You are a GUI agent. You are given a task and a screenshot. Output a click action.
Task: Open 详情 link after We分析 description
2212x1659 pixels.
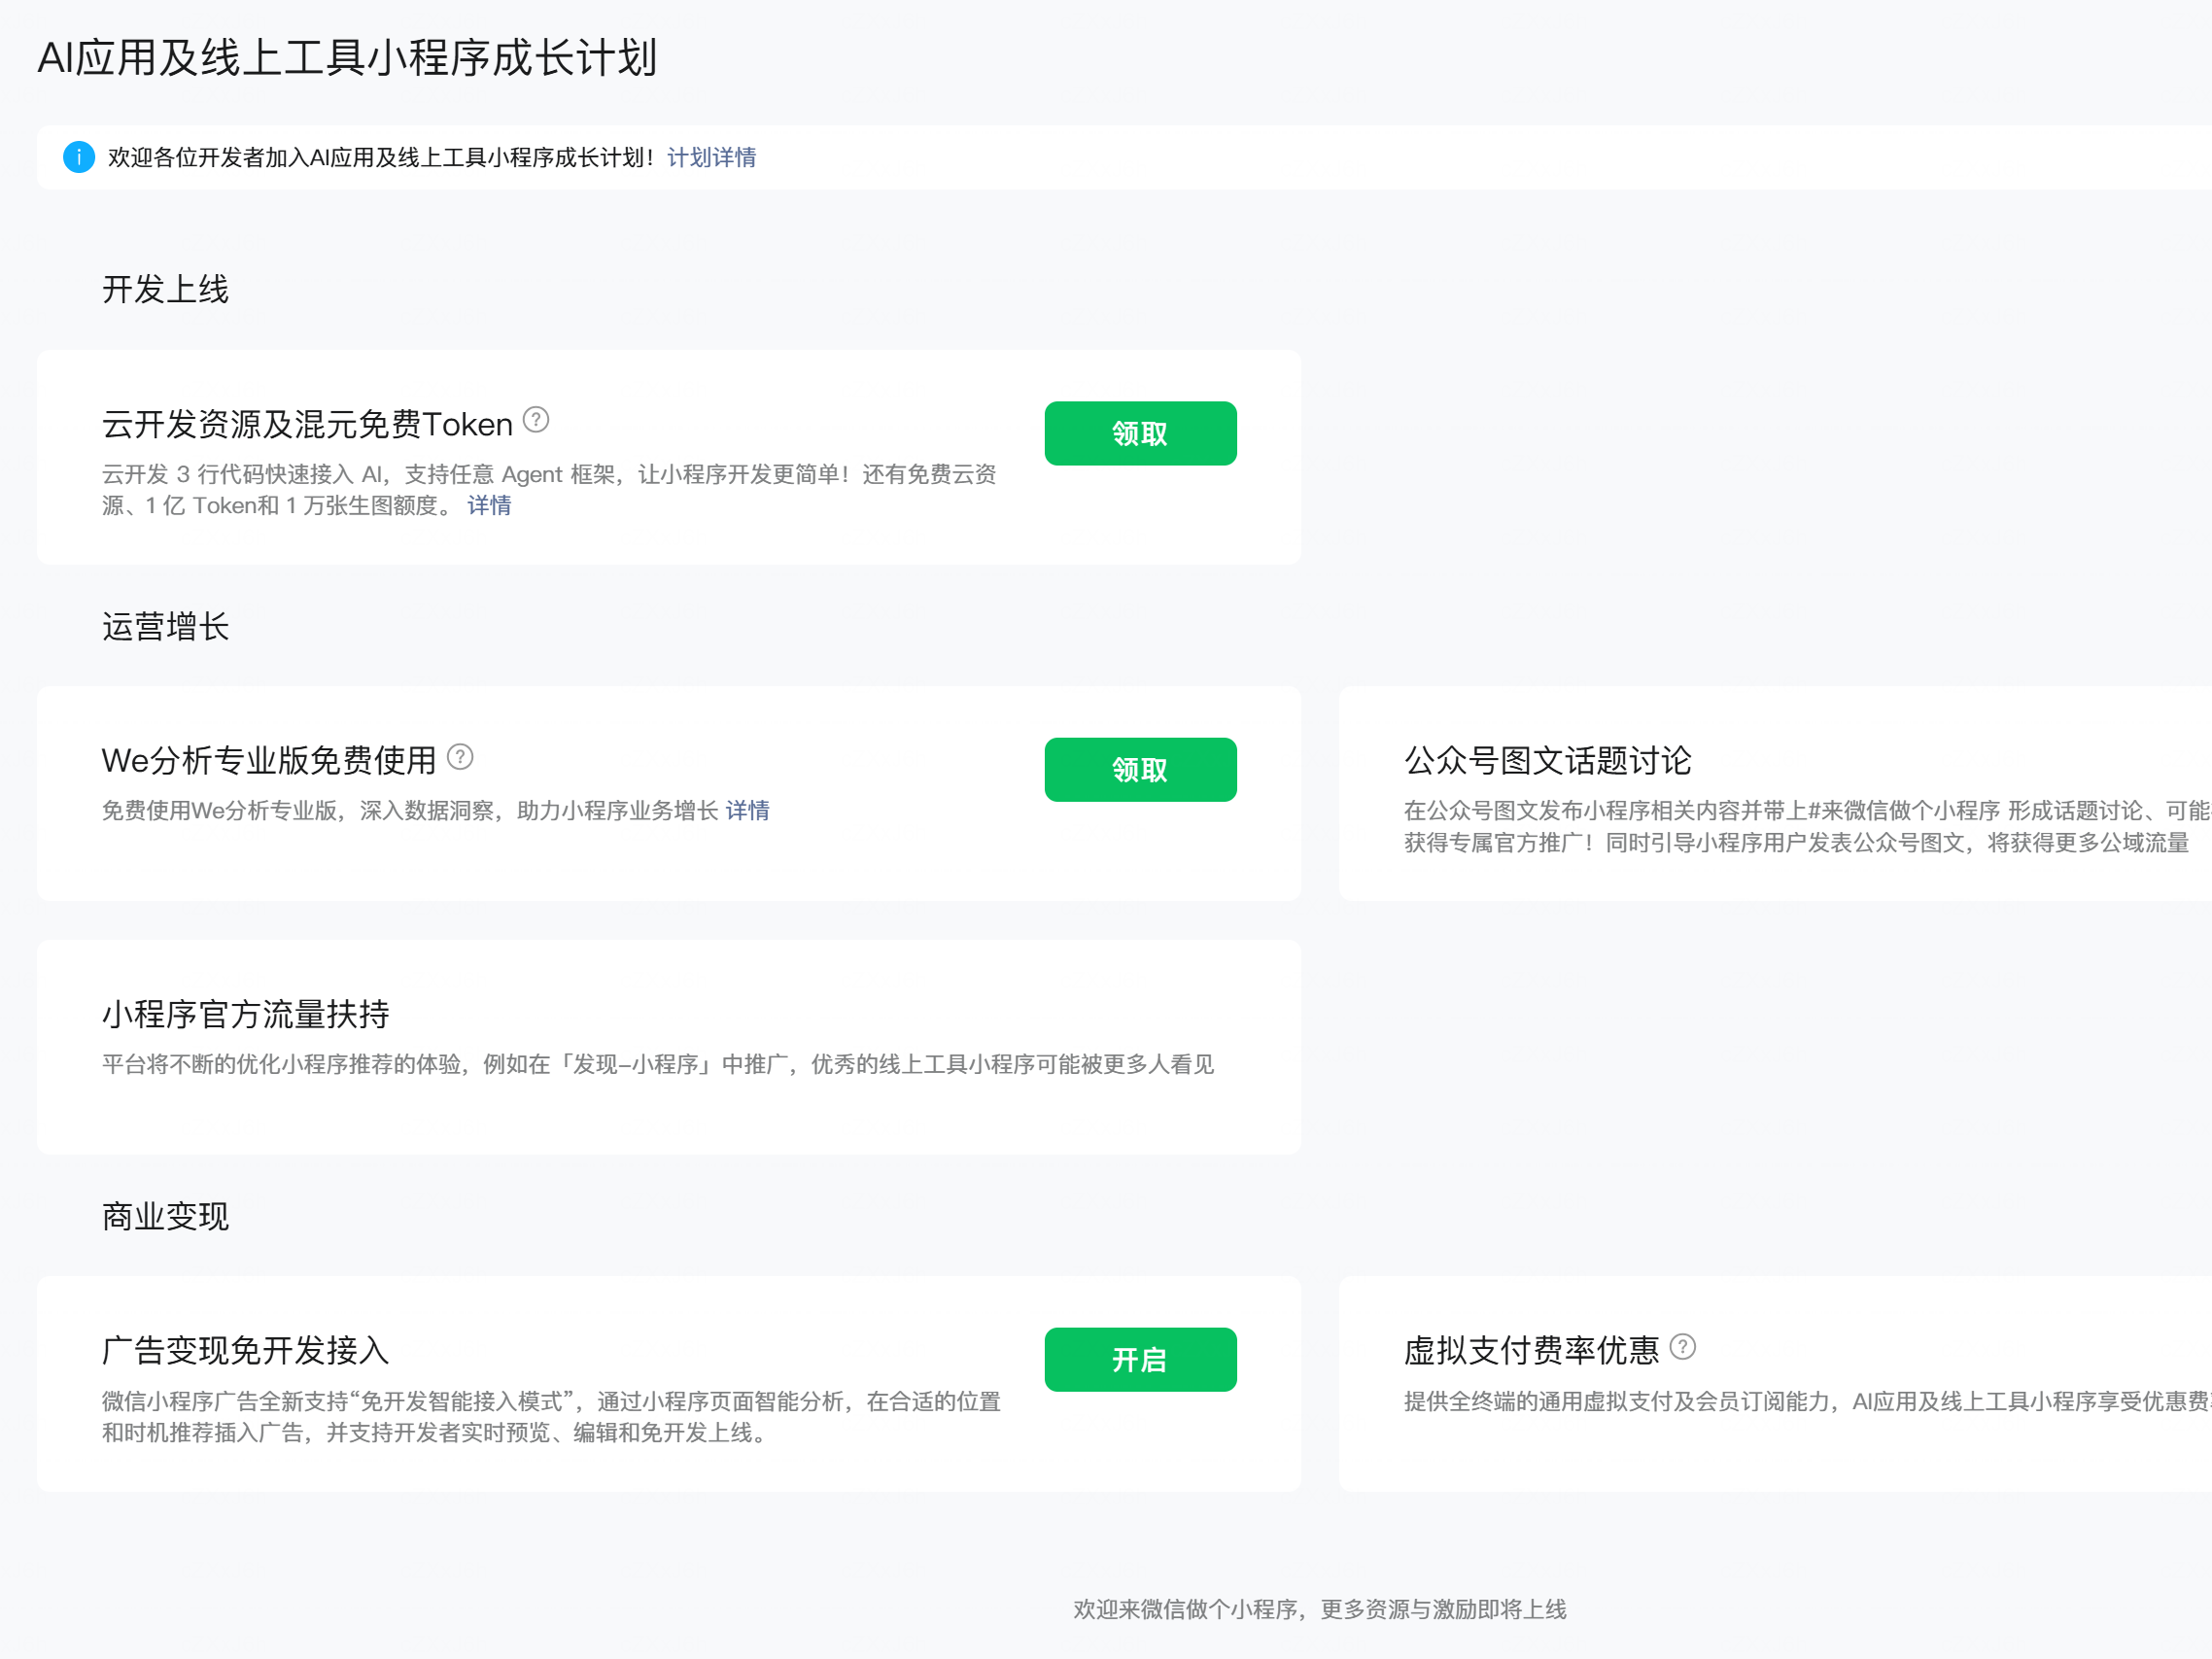pyautogui.click(x=747, y=811)
